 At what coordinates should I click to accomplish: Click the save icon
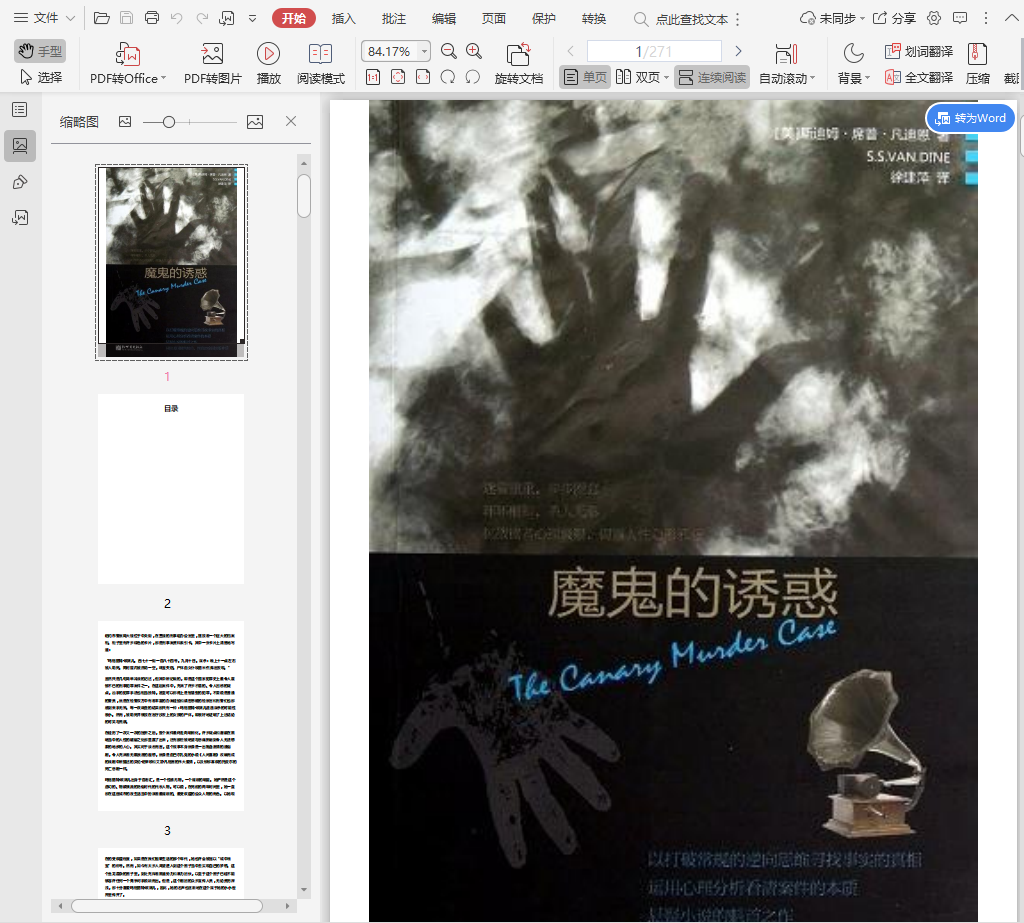coord(127,18)
